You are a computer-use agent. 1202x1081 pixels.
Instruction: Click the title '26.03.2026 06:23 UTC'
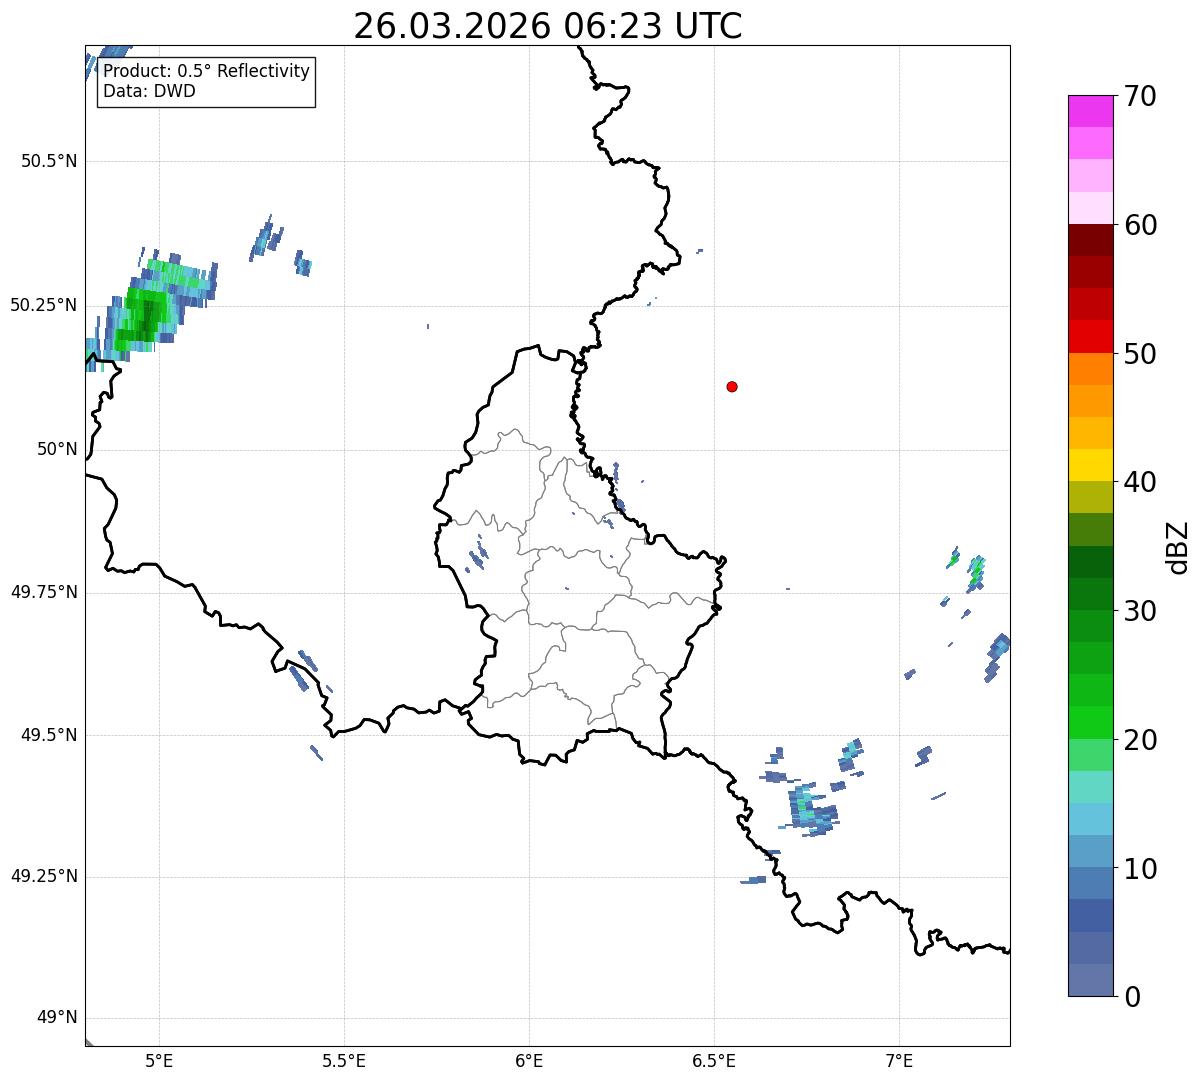click(x=548, y=26)
